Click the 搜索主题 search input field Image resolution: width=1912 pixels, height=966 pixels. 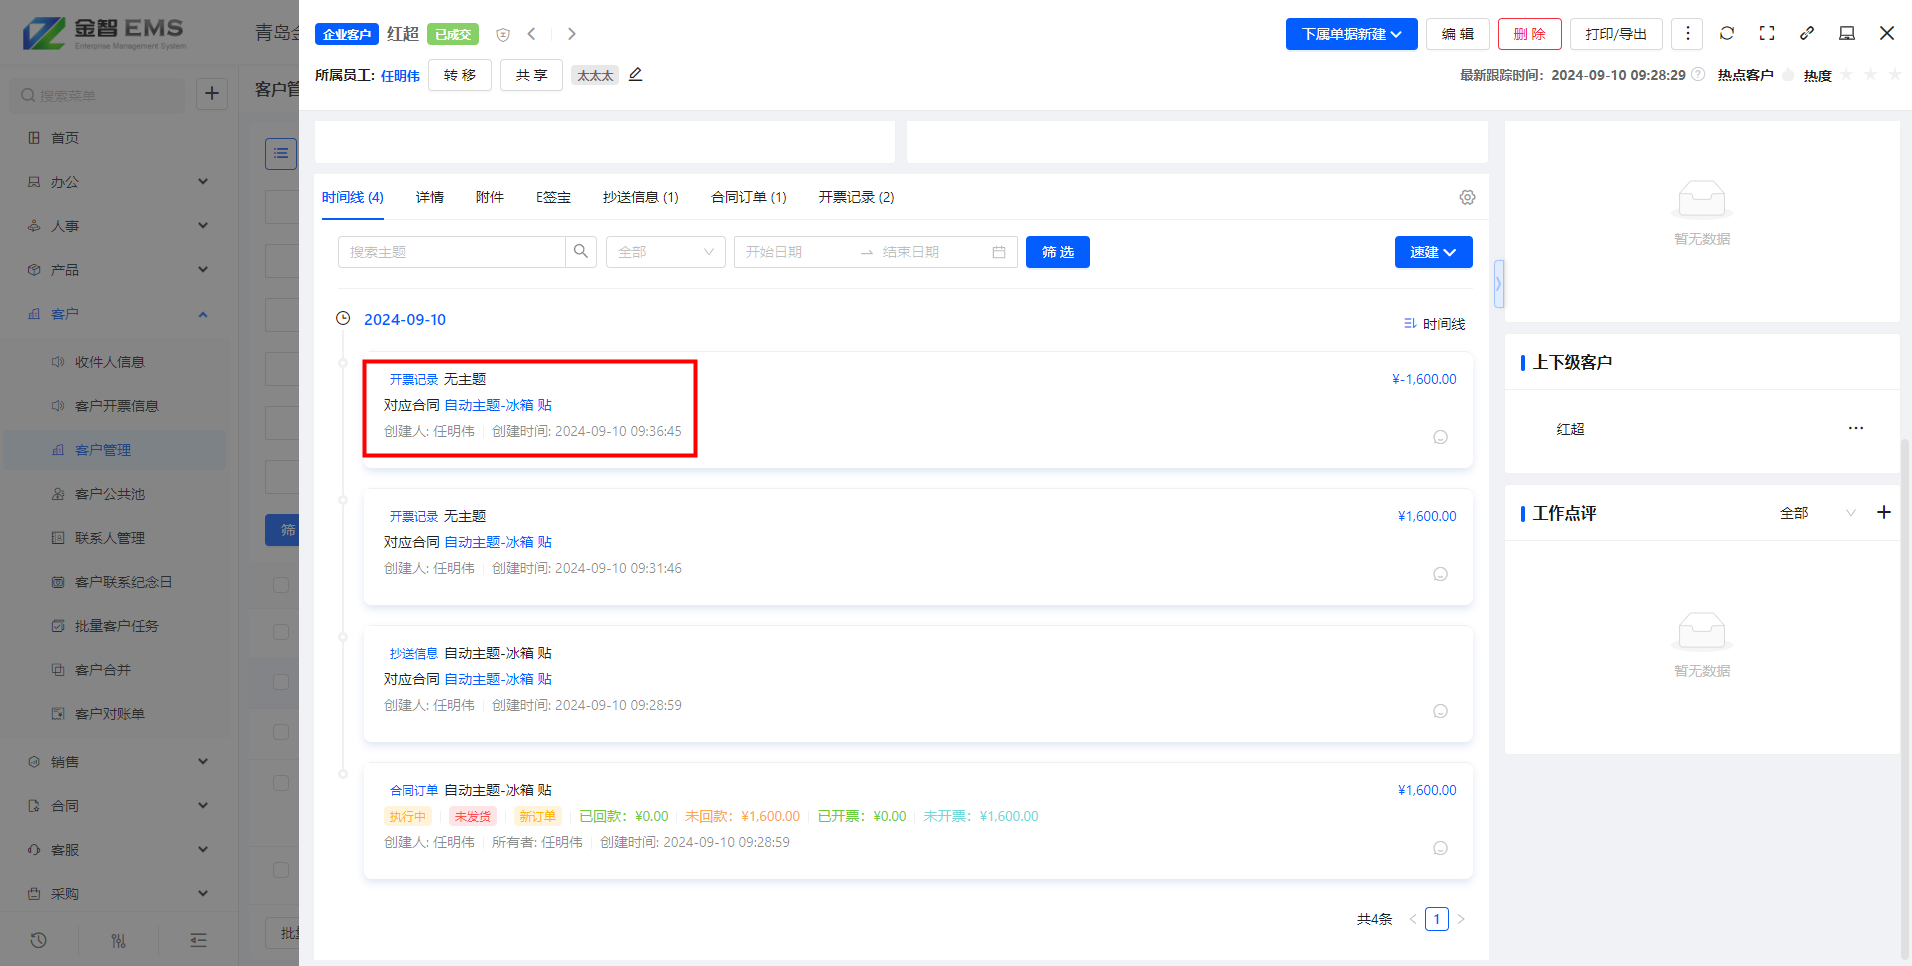452,252
